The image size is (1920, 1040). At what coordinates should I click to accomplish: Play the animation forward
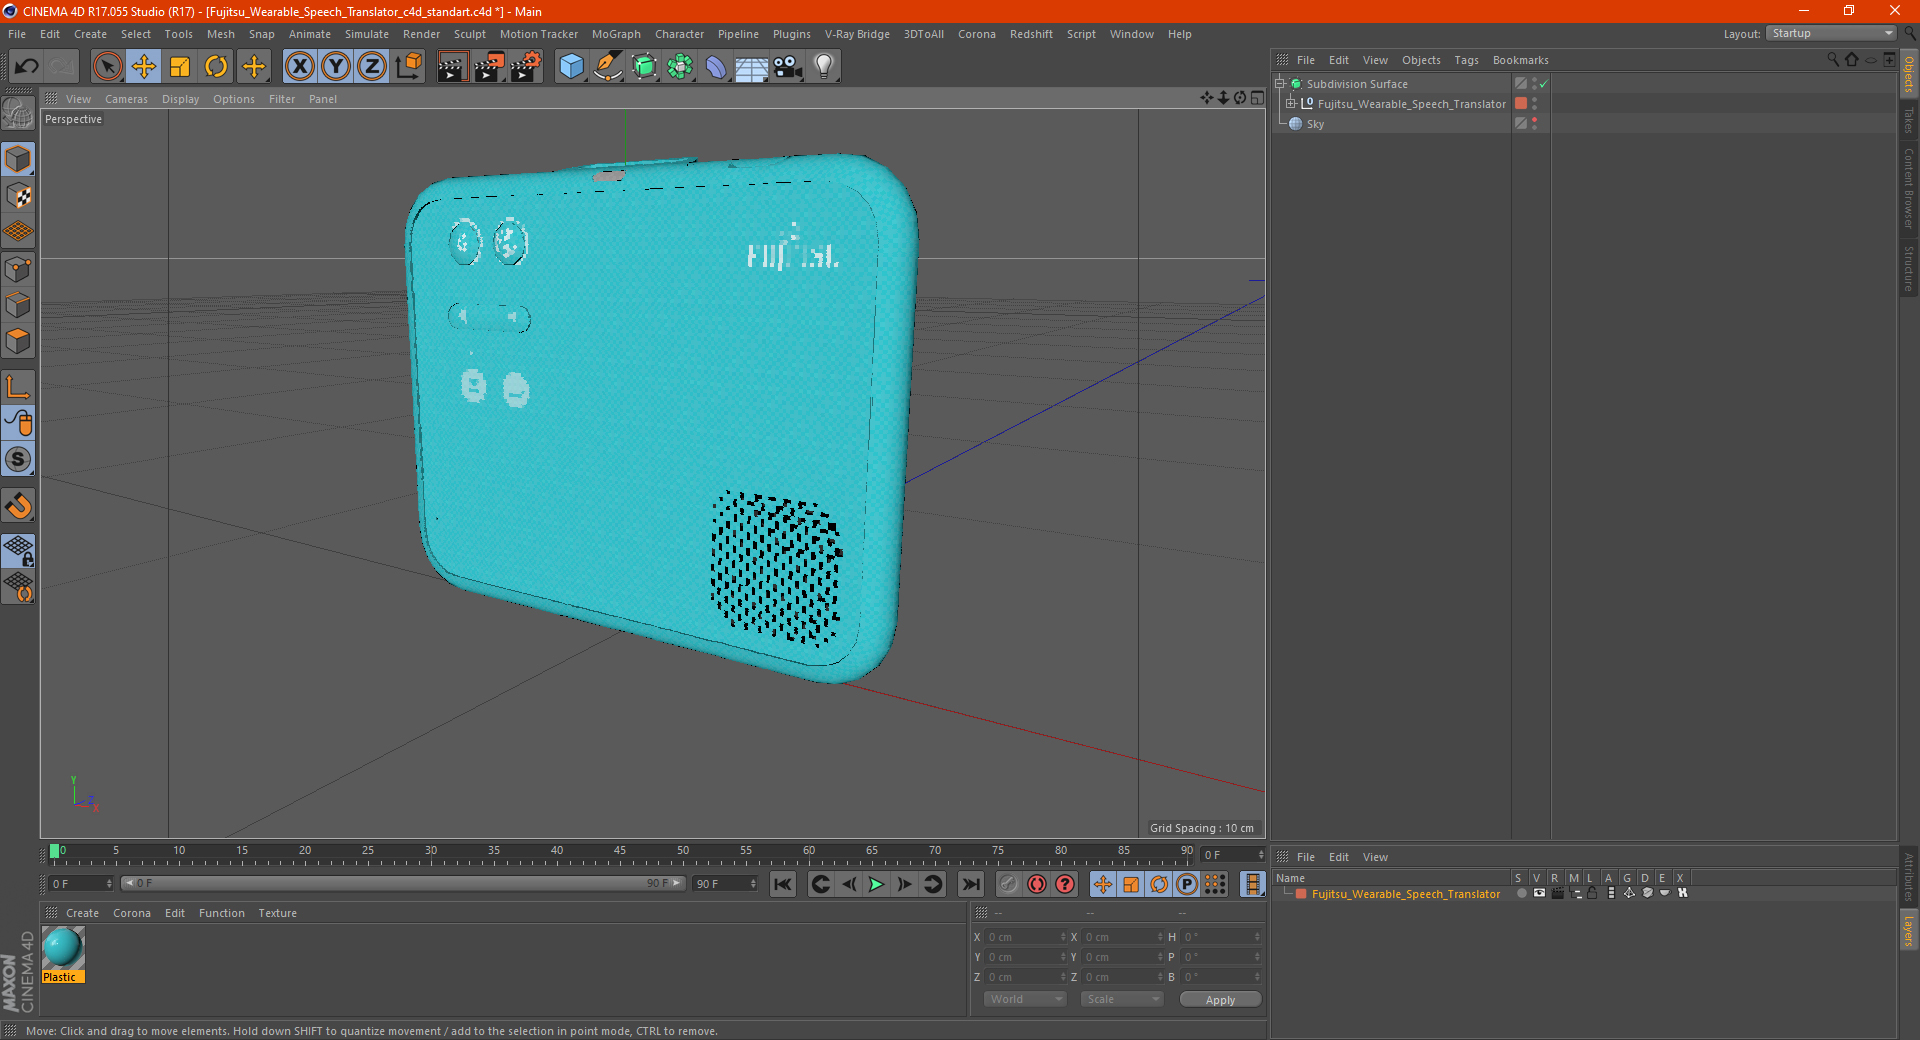876,884
